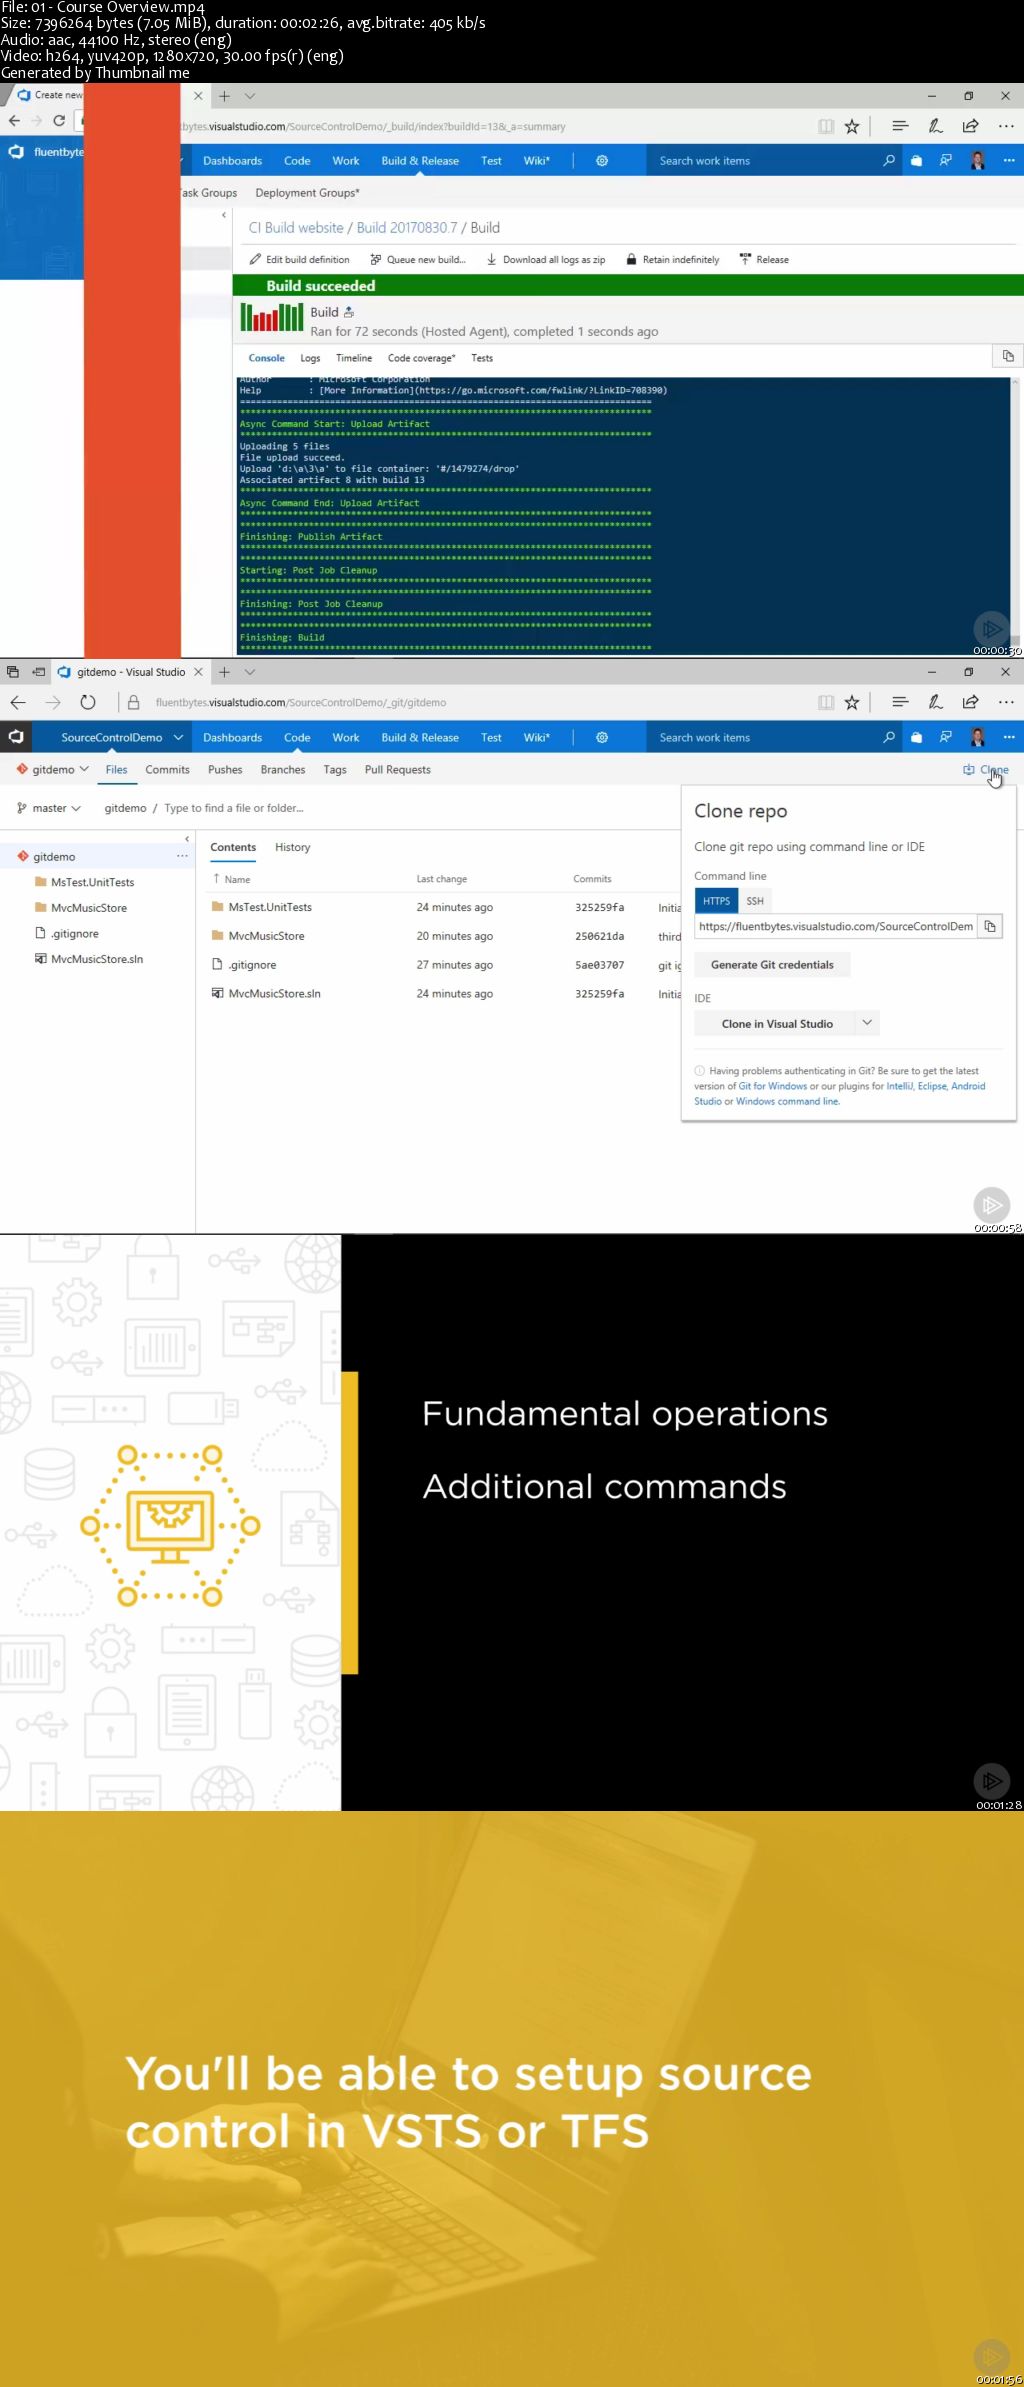Click the clone URL input field

click(835, 926)
